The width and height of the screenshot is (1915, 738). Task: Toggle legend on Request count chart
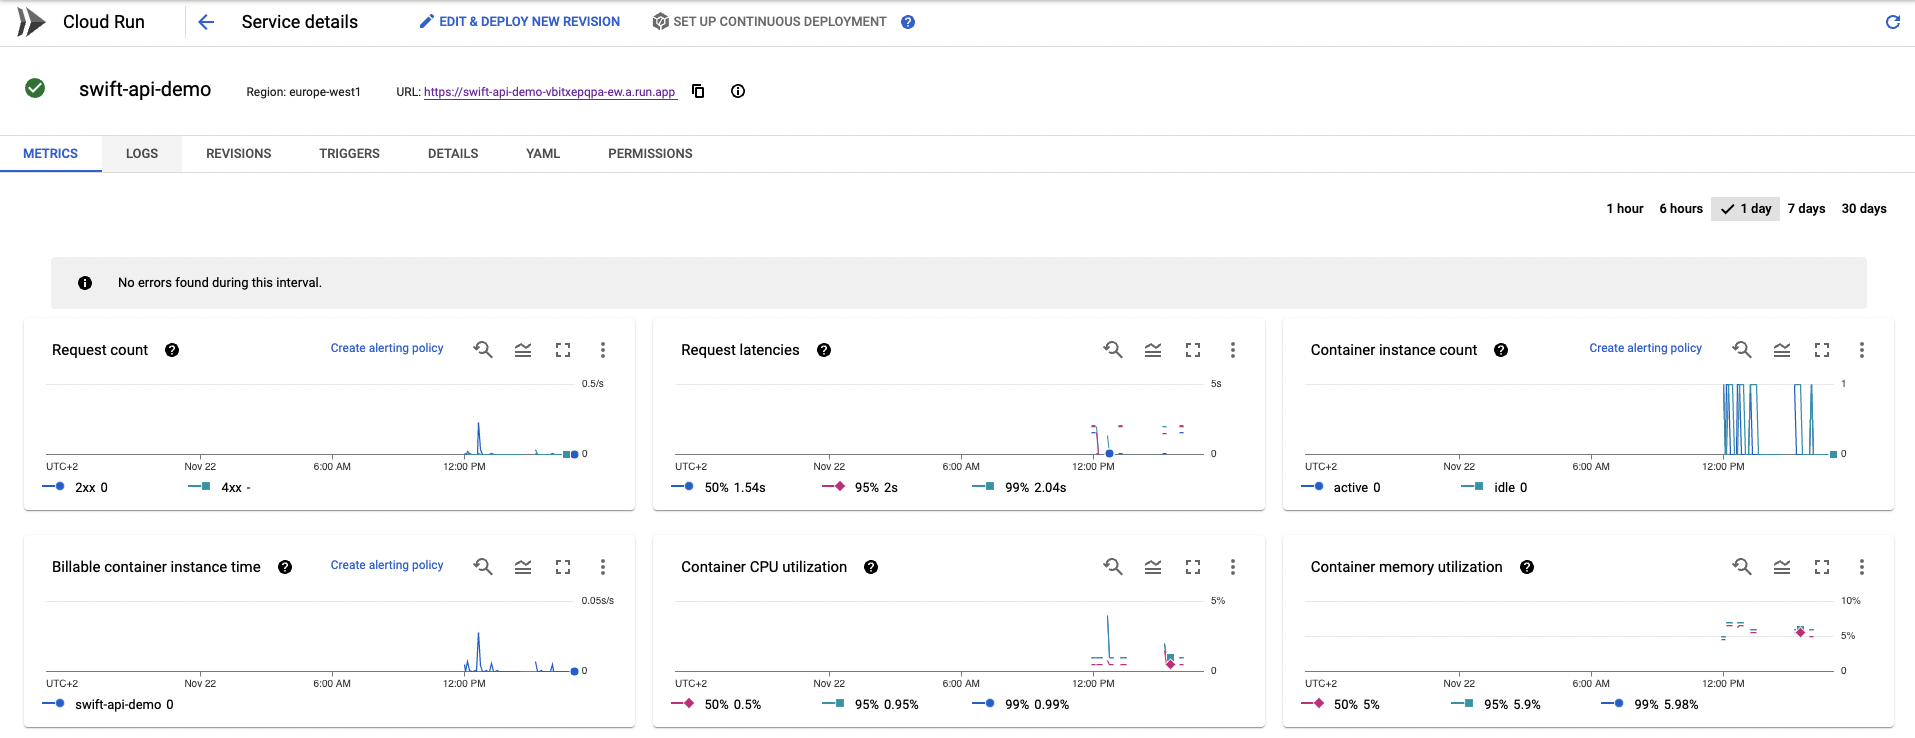pos(523,350)
